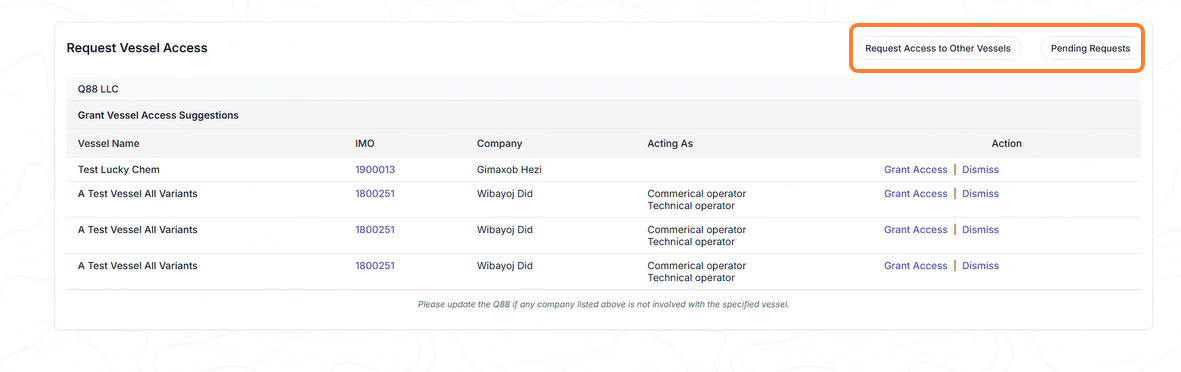Grant Access in the third table row

coord(915,230)
